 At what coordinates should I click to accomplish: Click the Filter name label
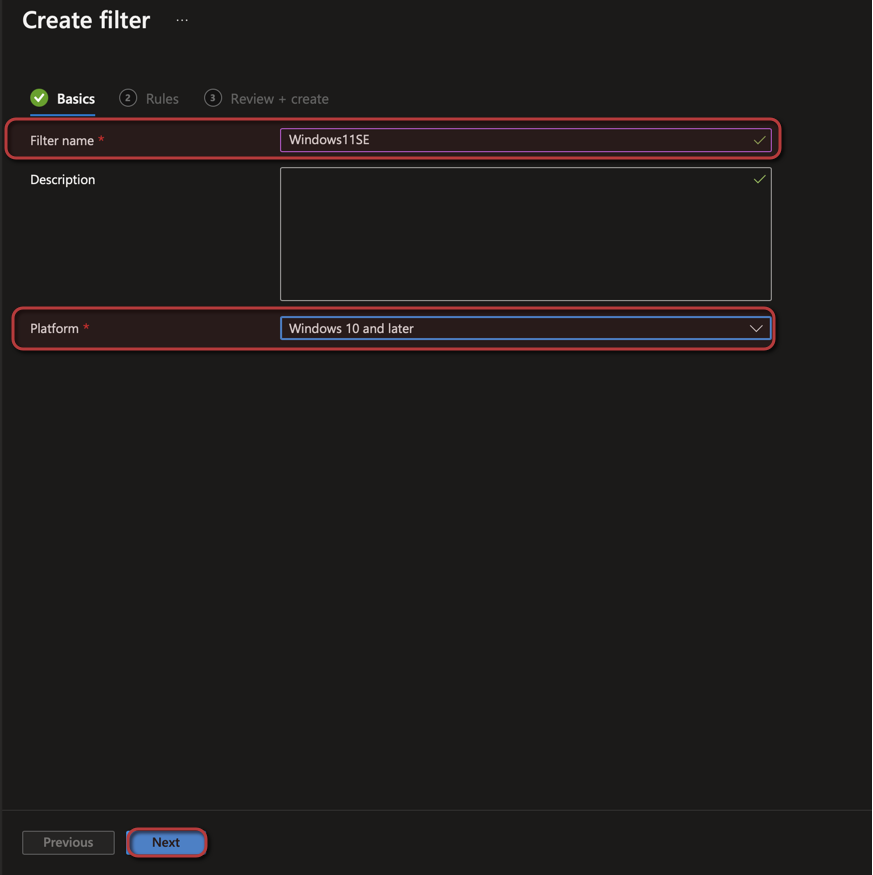pyautogui.click(x=62, y=141)
